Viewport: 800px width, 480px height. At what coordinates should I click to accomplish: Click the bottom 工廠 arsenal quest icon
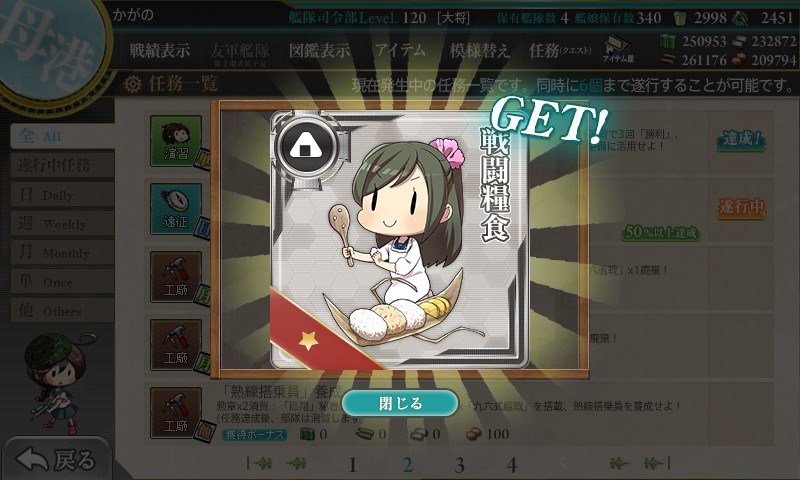(176, 413)
